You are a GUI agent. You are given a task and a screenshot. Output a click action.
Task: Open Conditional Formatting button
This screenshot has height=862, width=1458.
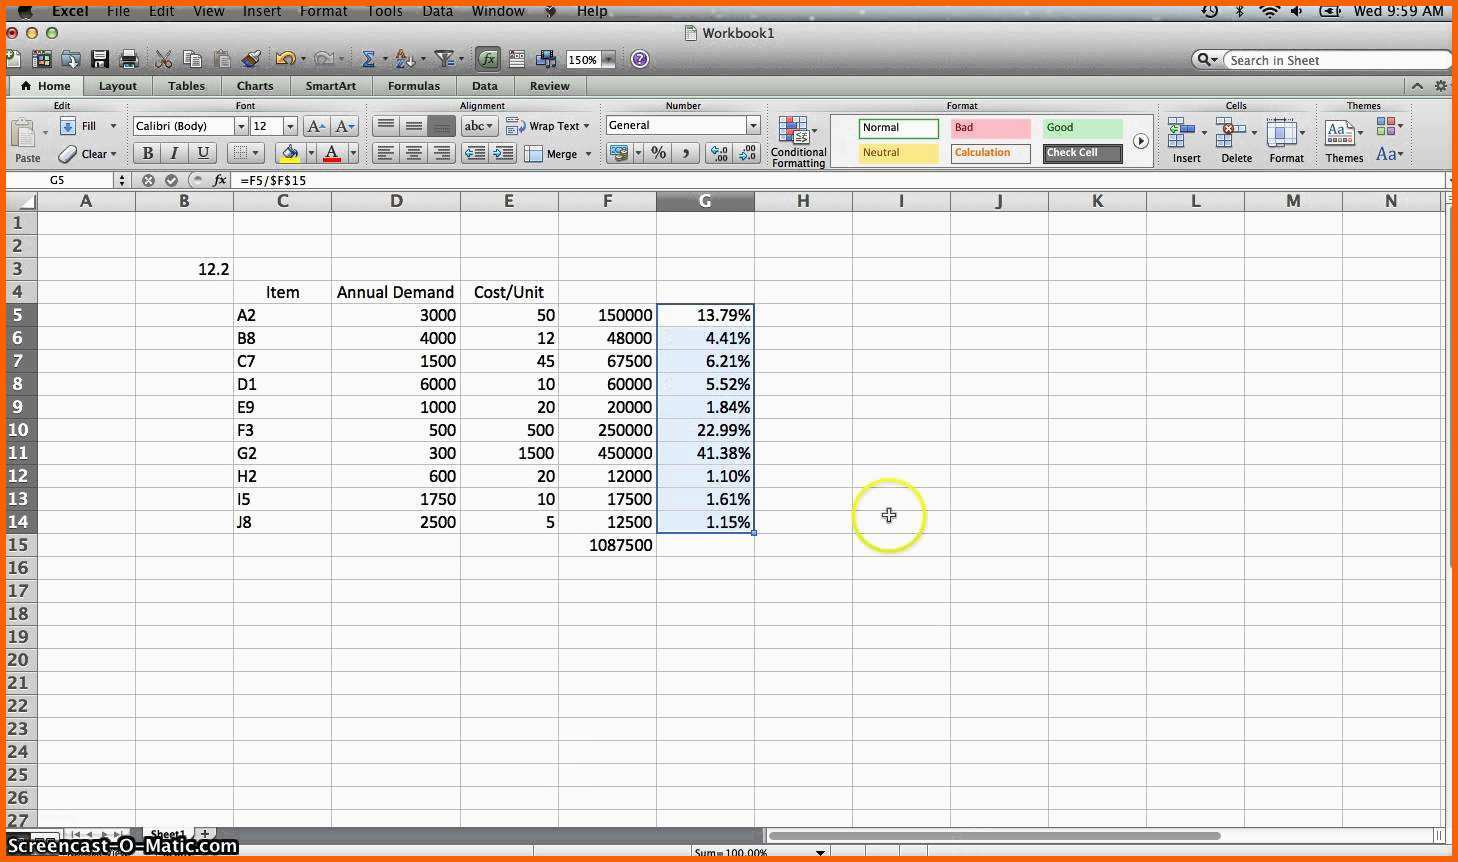coord(798,141)
